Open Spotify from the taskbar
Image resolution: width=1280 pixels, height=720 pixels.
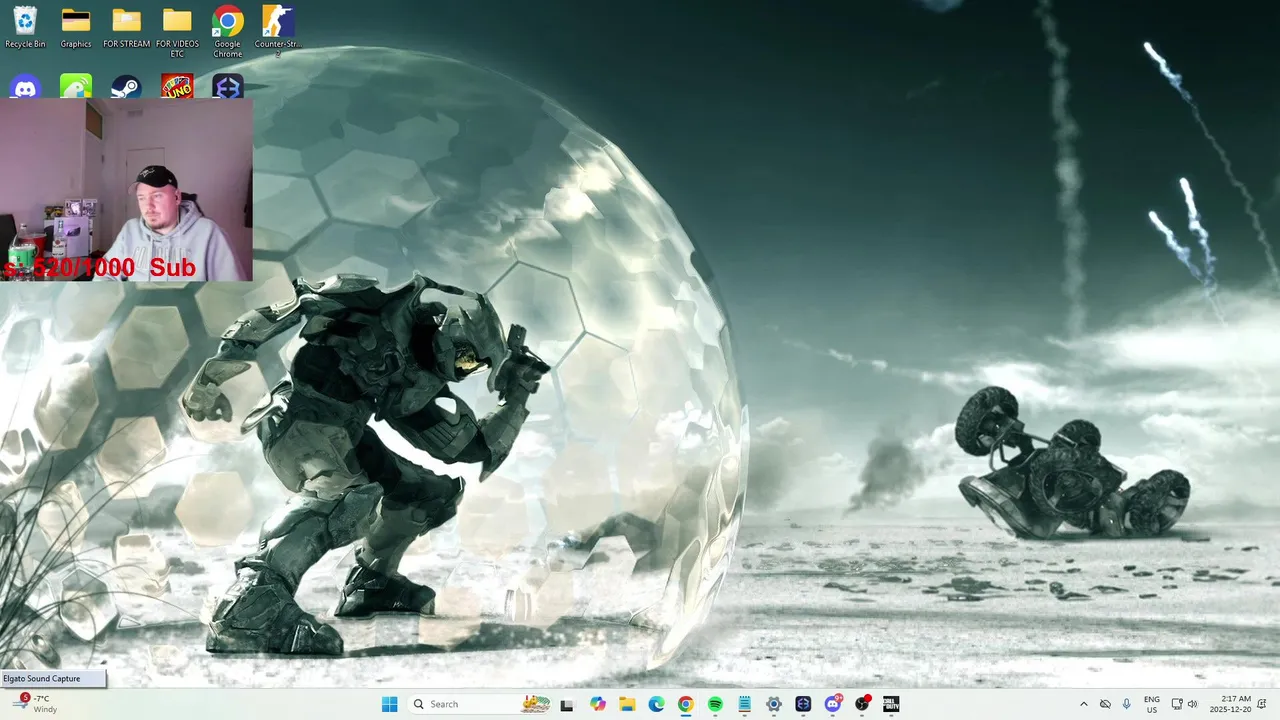point(715,704)
